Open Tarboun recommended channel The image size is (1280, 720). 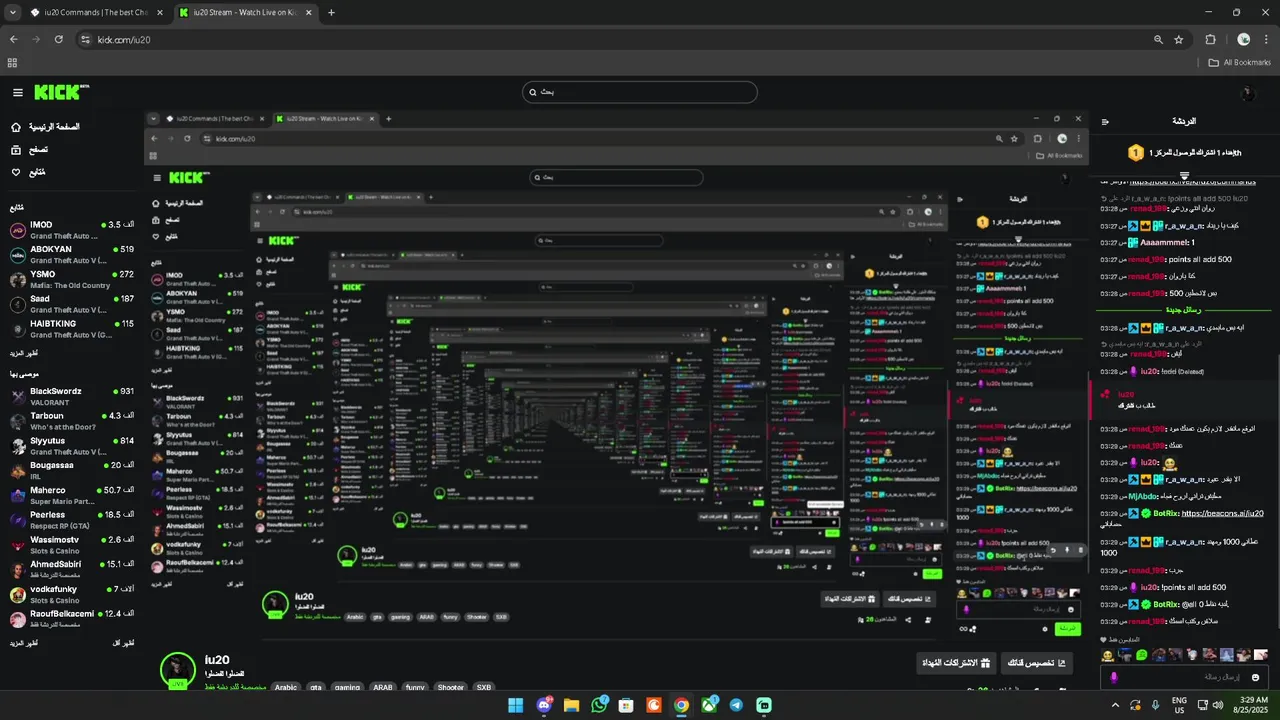[x=72, y=421]
